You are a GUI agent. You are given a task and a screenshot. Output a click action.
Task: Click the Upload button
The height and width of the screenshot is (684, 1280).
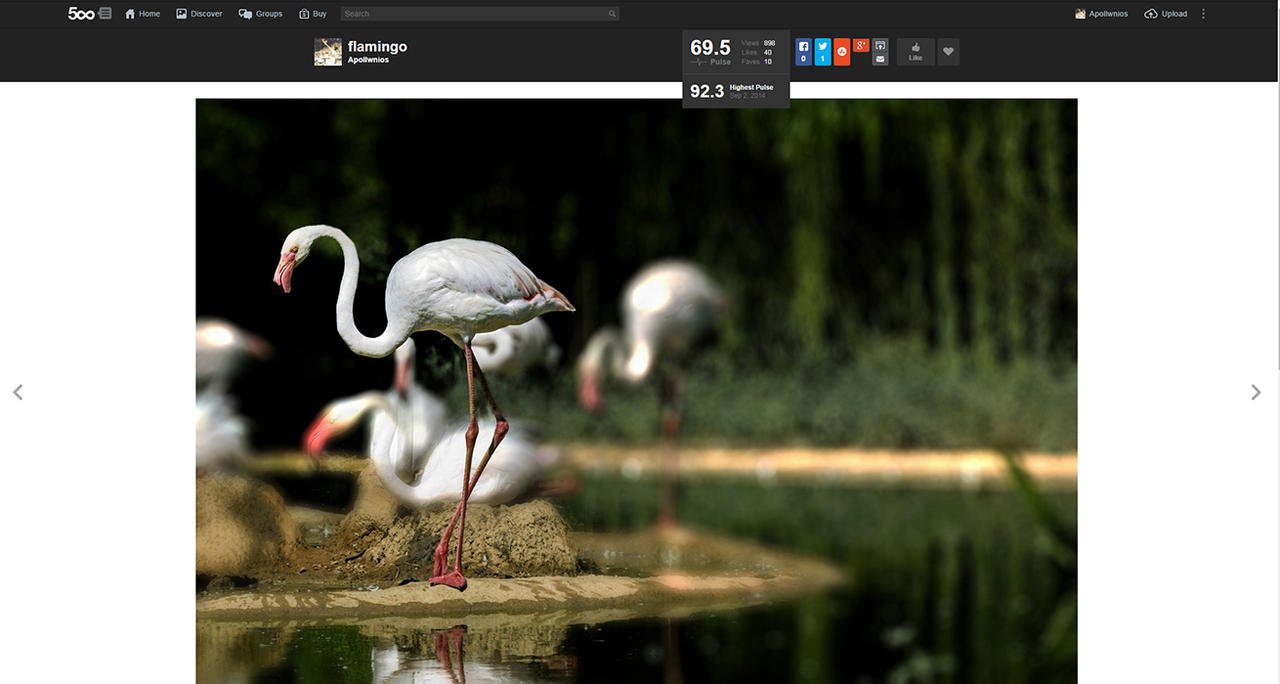coord(1166,14)
